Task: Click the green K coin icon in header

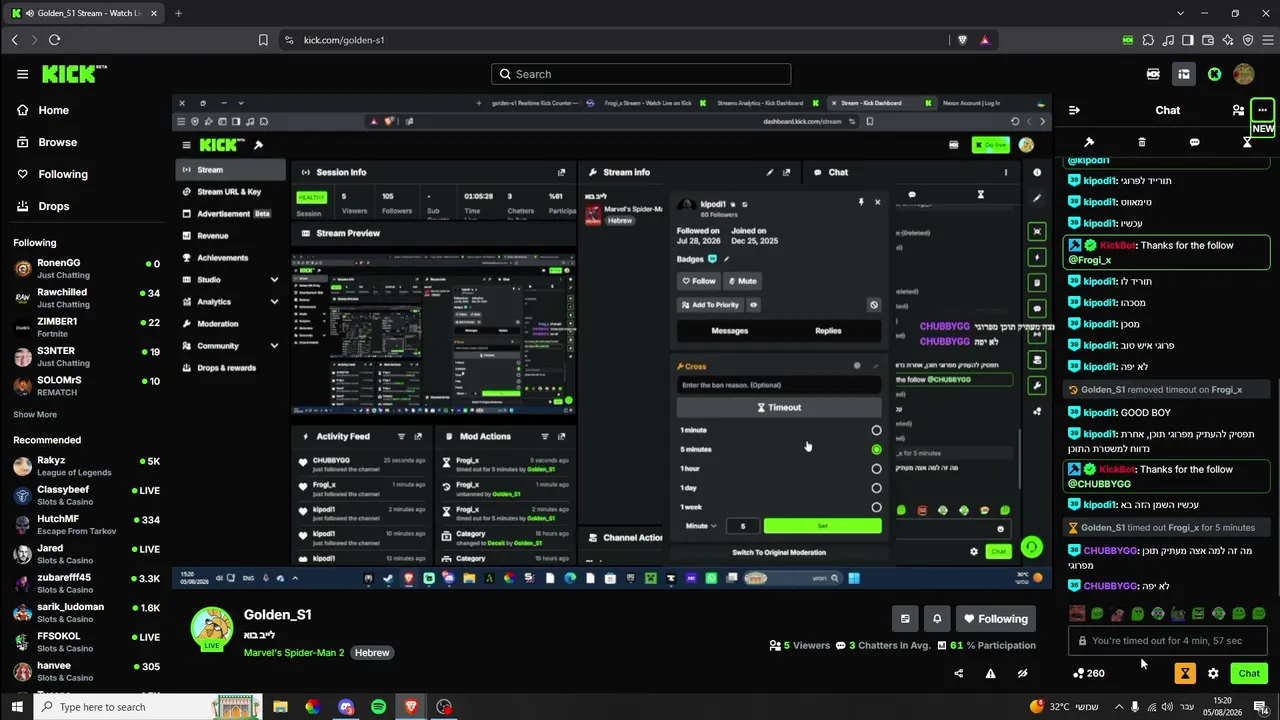Action: pyautogui.click(x=1214, y=74)
